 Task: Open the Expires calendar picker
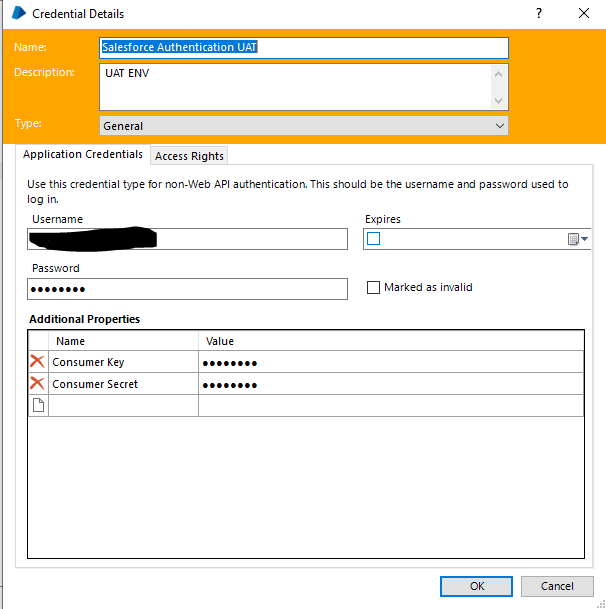(578, 239)
